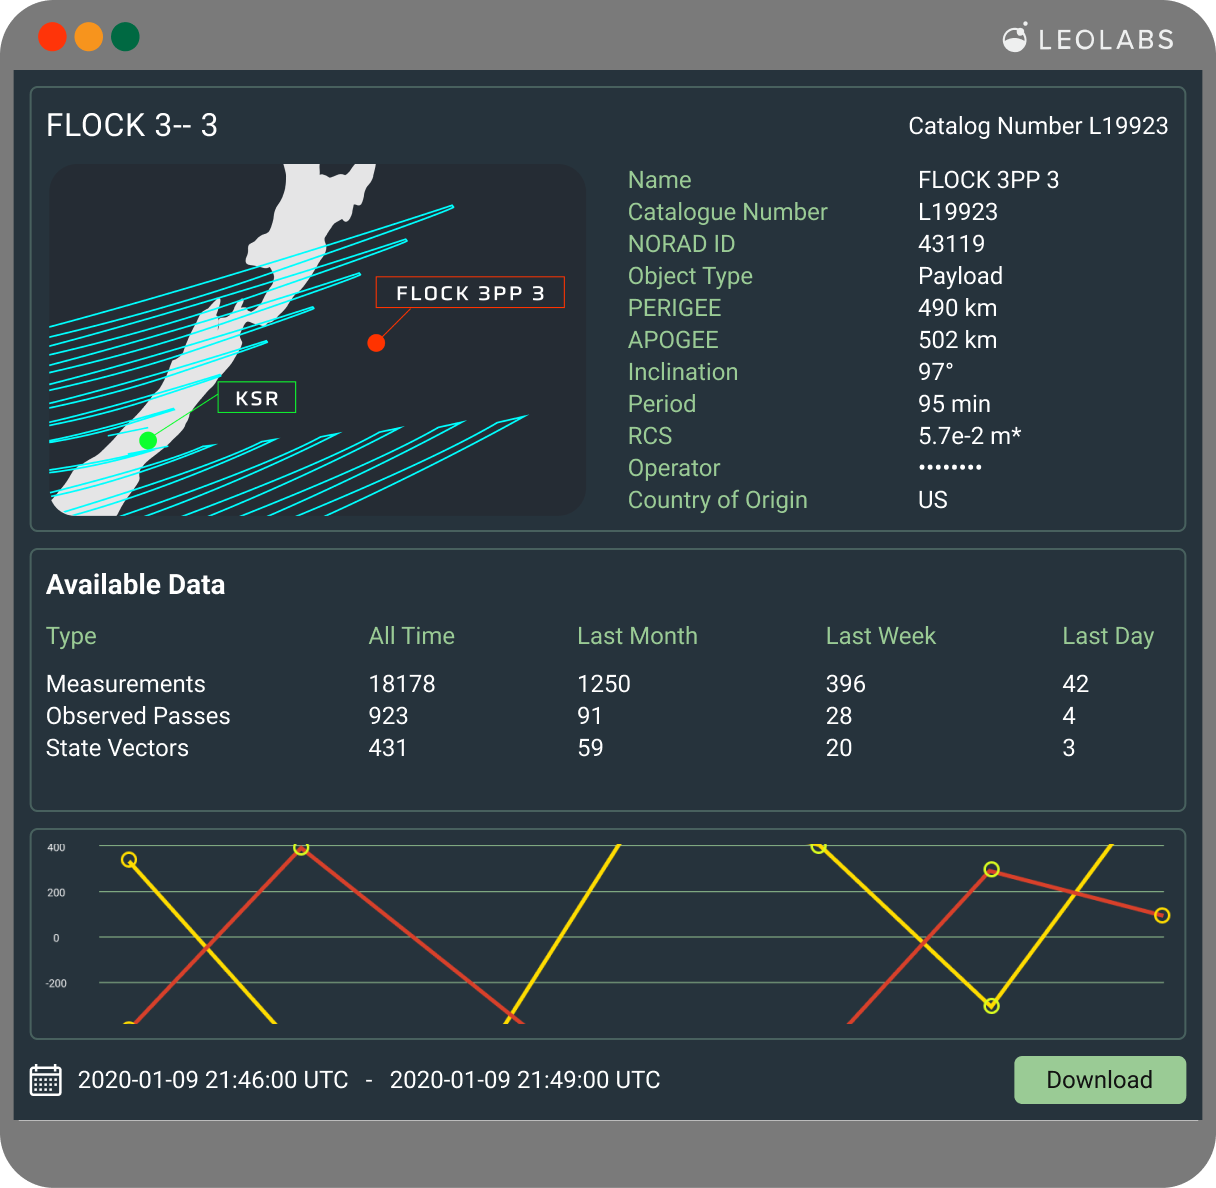Viewport: 1216px width, 1188px height.
Task: Click the Last Week column header
Action: [880, 636]
